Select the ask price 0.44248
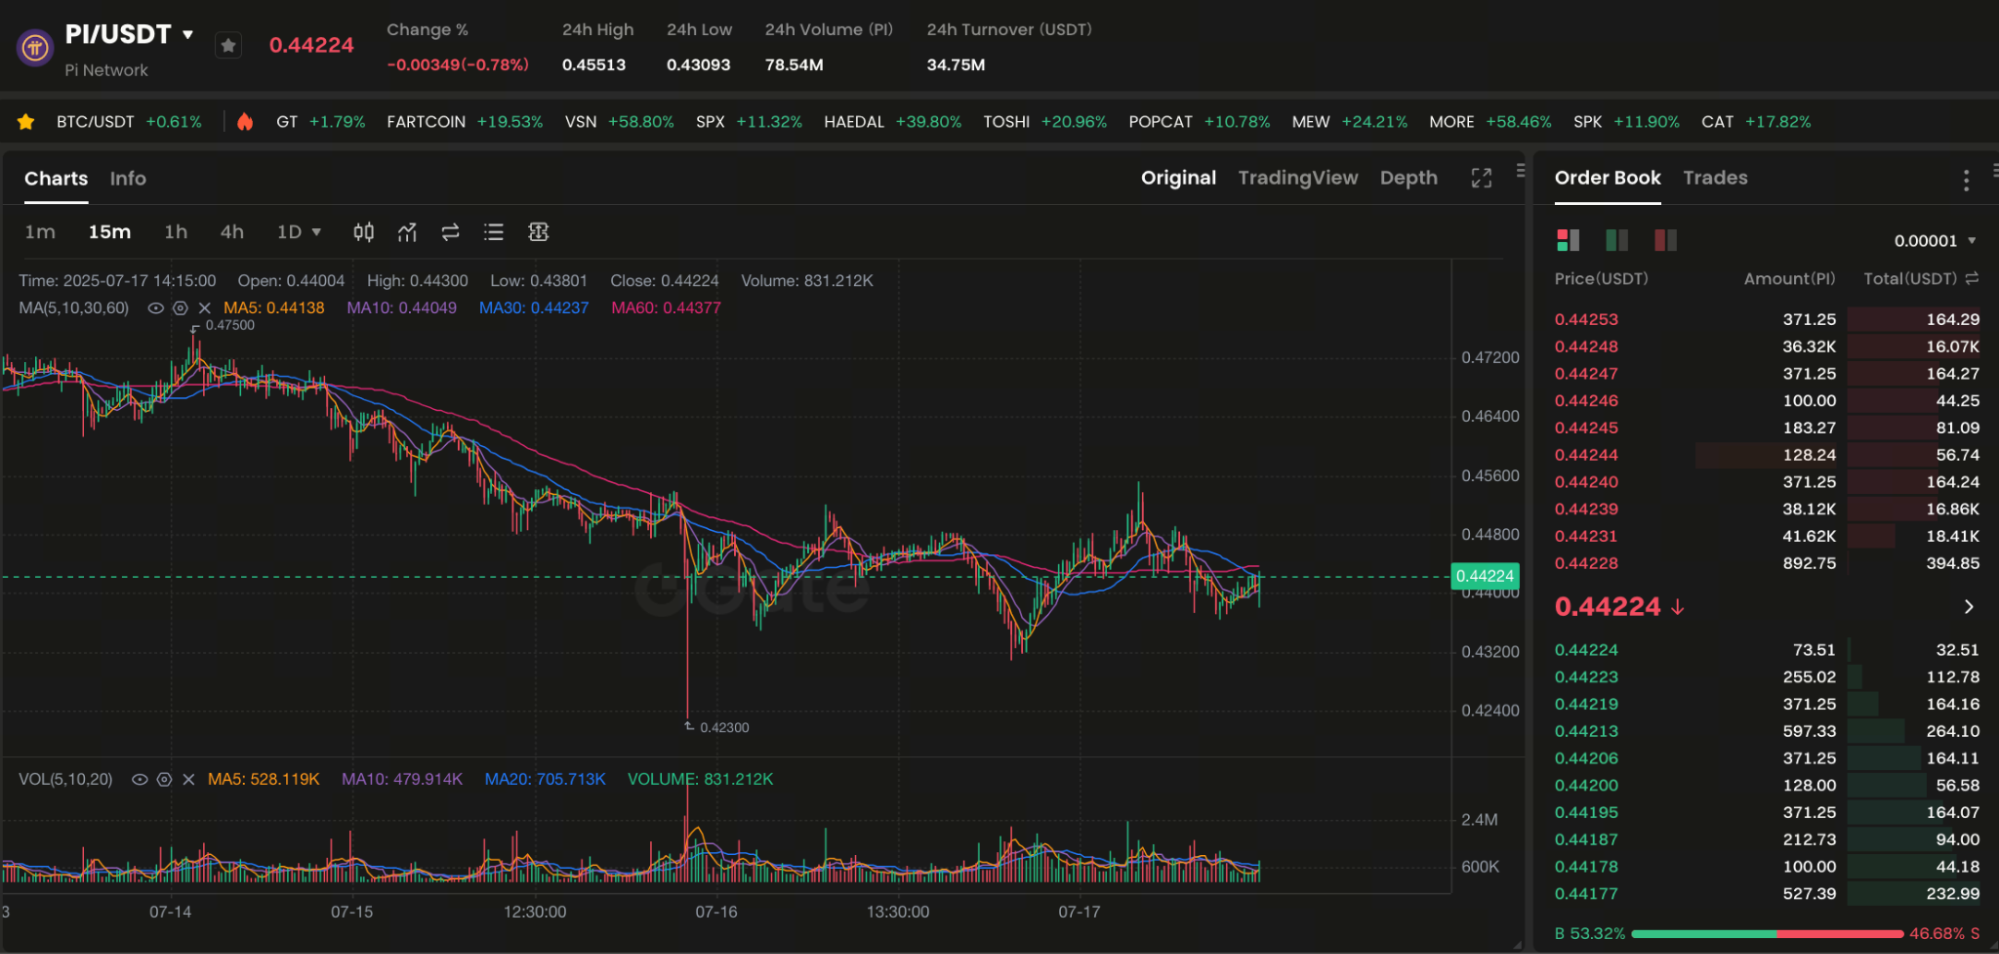Viewport: 1999px width, 954px height. pos(1586,346)
